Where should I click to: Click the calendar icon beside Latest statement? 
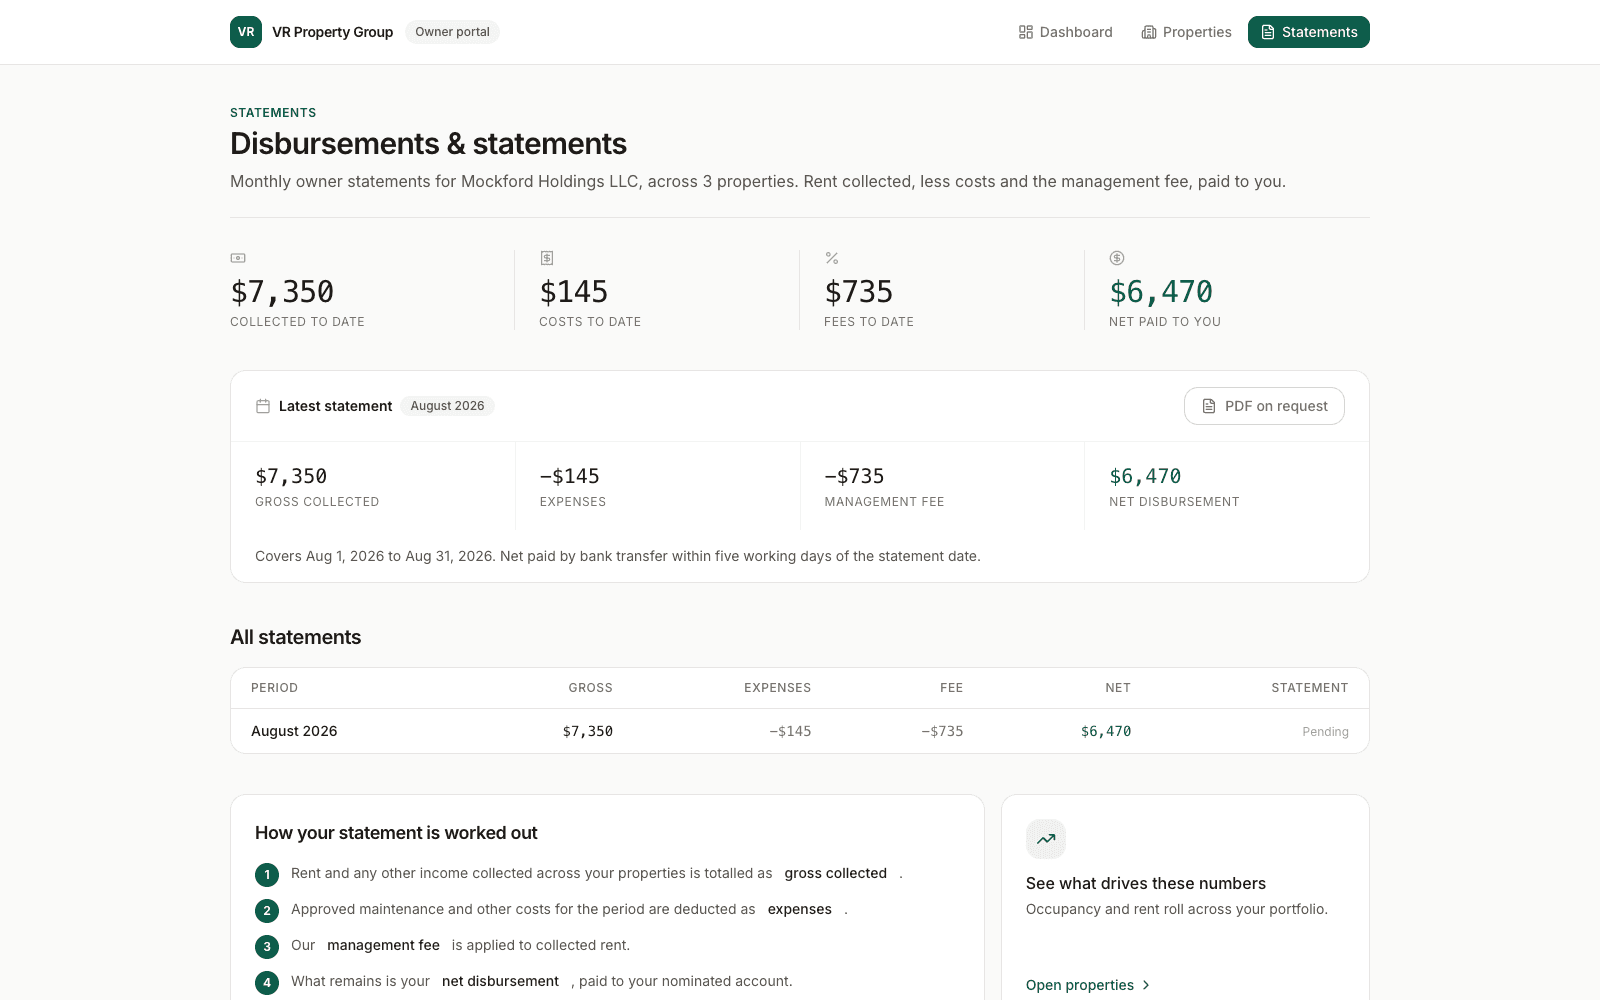point(263,406)
